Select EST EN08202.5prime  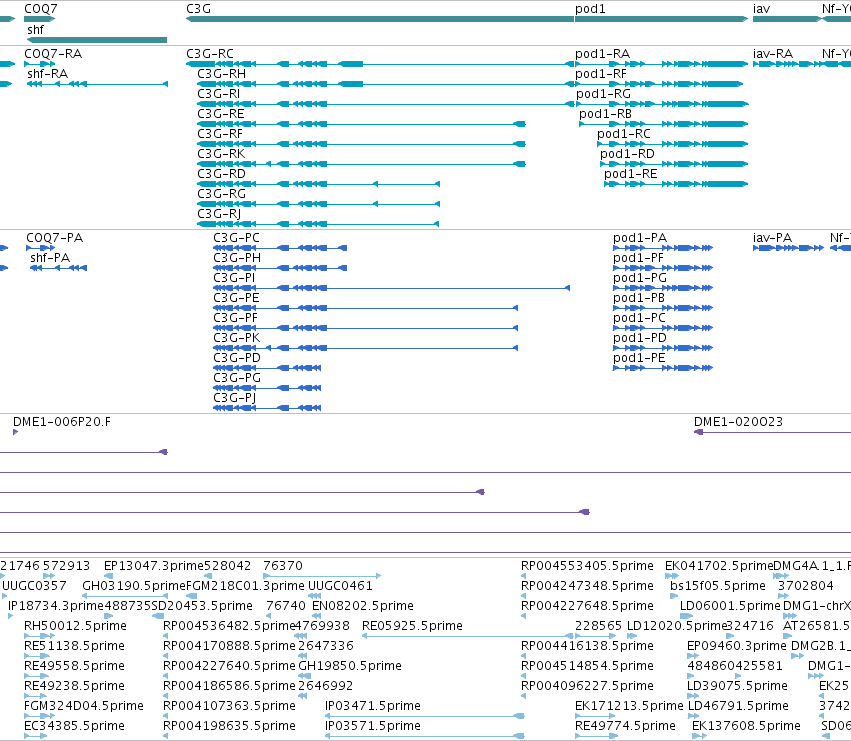363,606
